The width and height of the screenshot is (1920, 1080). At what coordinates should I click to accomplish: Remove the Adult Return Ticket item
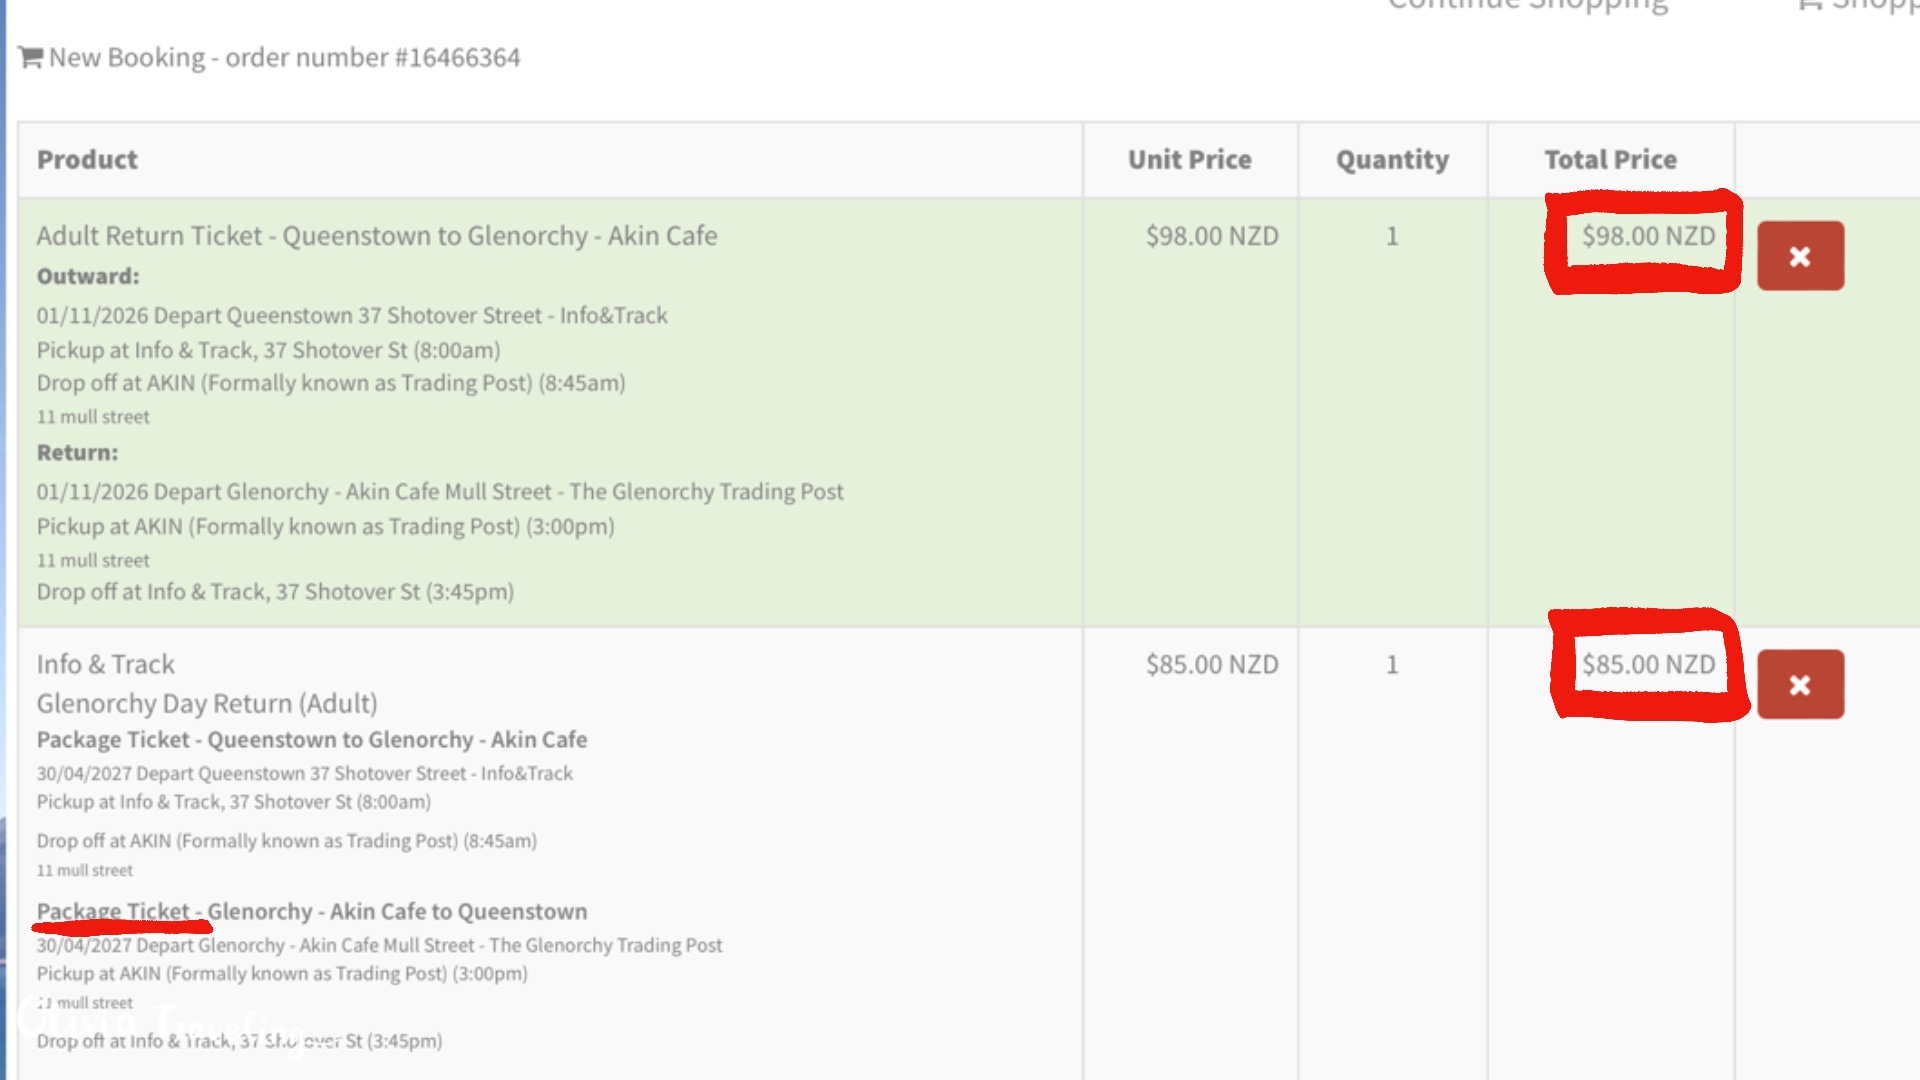tap(1800, 256)
